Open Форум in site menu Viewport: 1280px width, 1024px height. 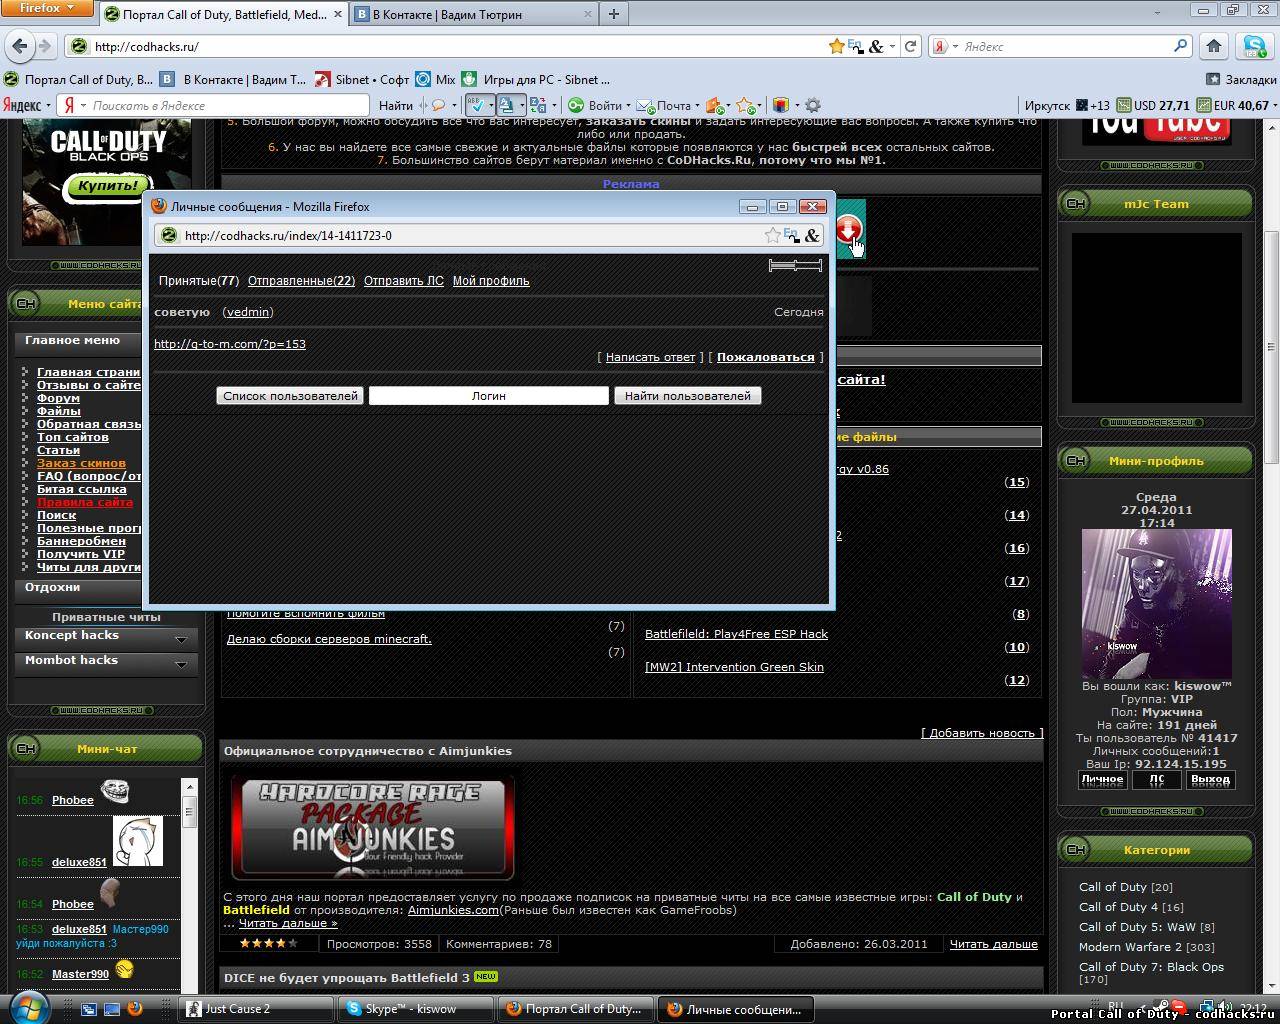tap(58, 398)
